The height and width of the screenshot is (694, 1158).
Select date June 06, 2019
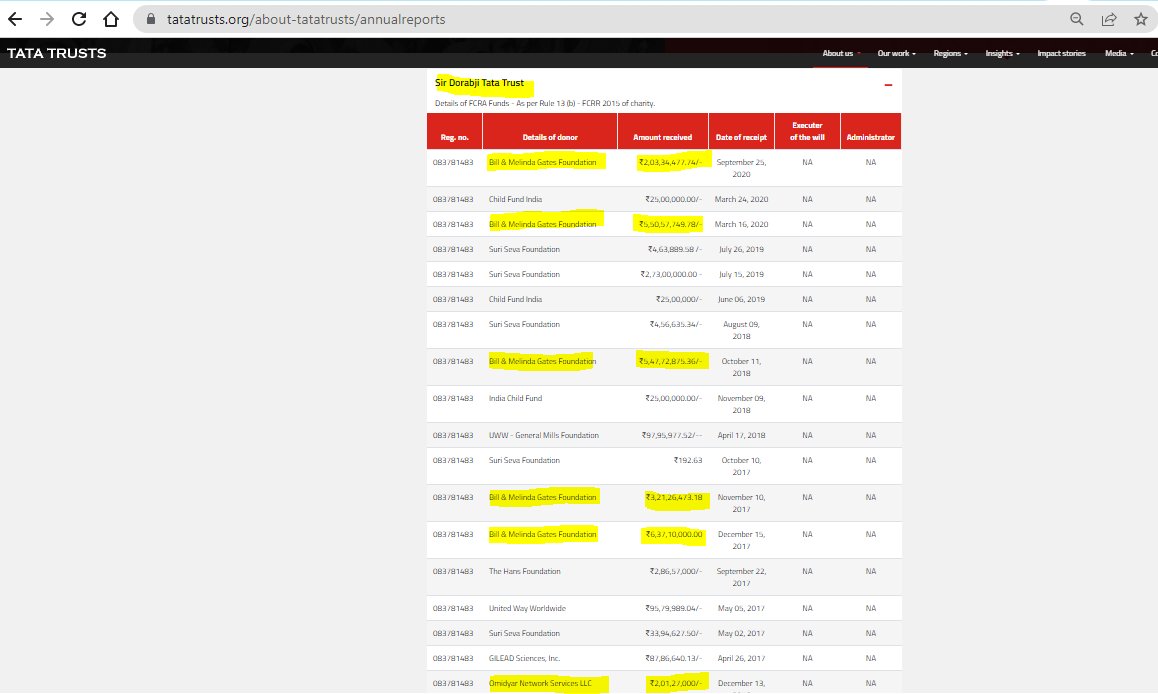click(x=741, y=299)
